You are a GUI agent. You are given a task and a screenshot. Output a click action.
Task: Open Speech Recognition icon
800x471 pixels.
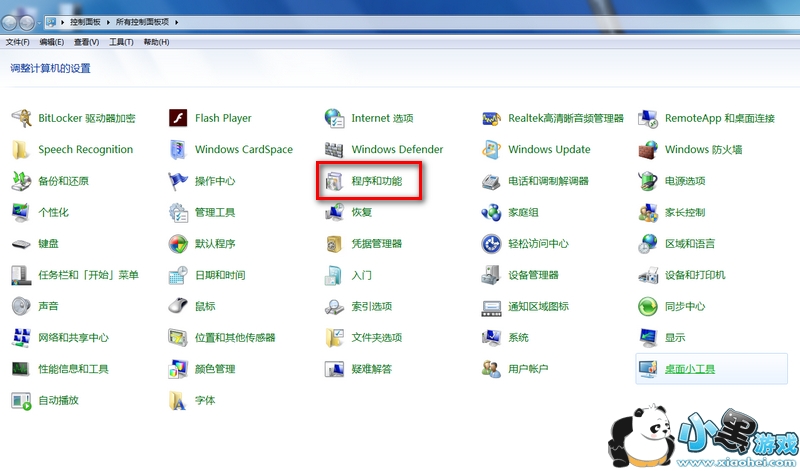tap(20, 150)
